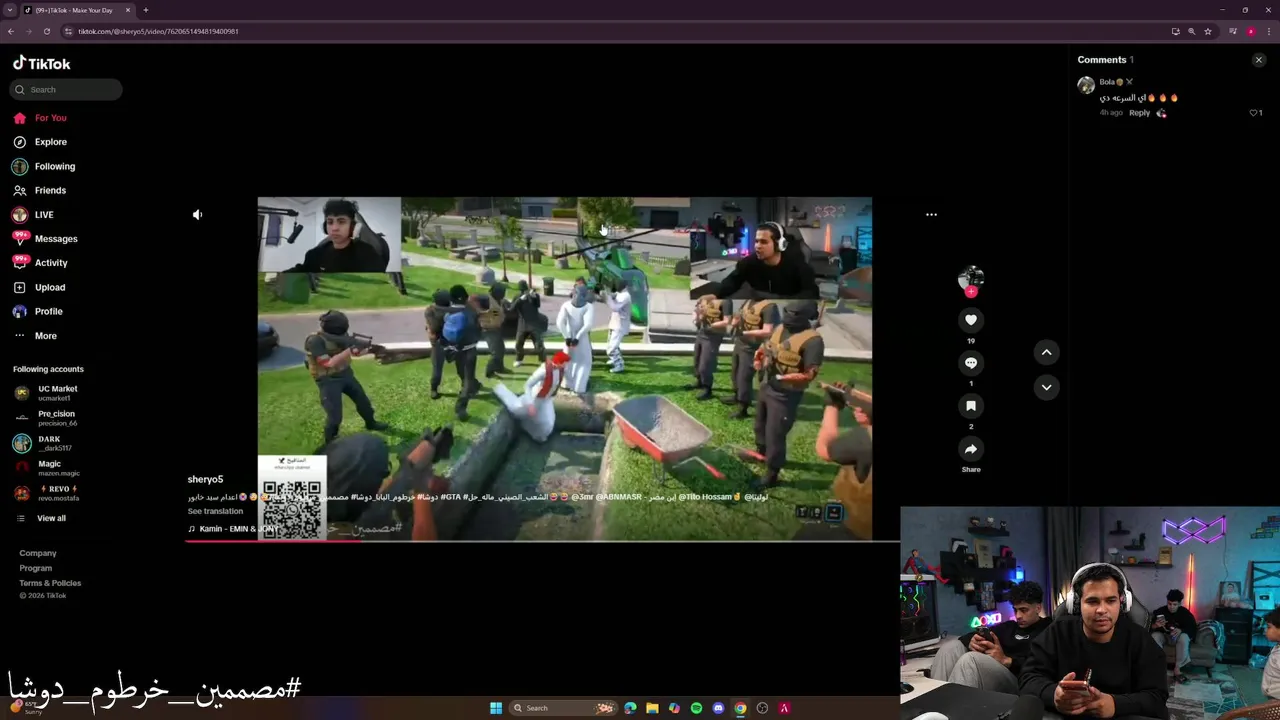Open the media control toolbar icon
The height and width of the screenshot is (720, 1280).
click(1232, 31)
